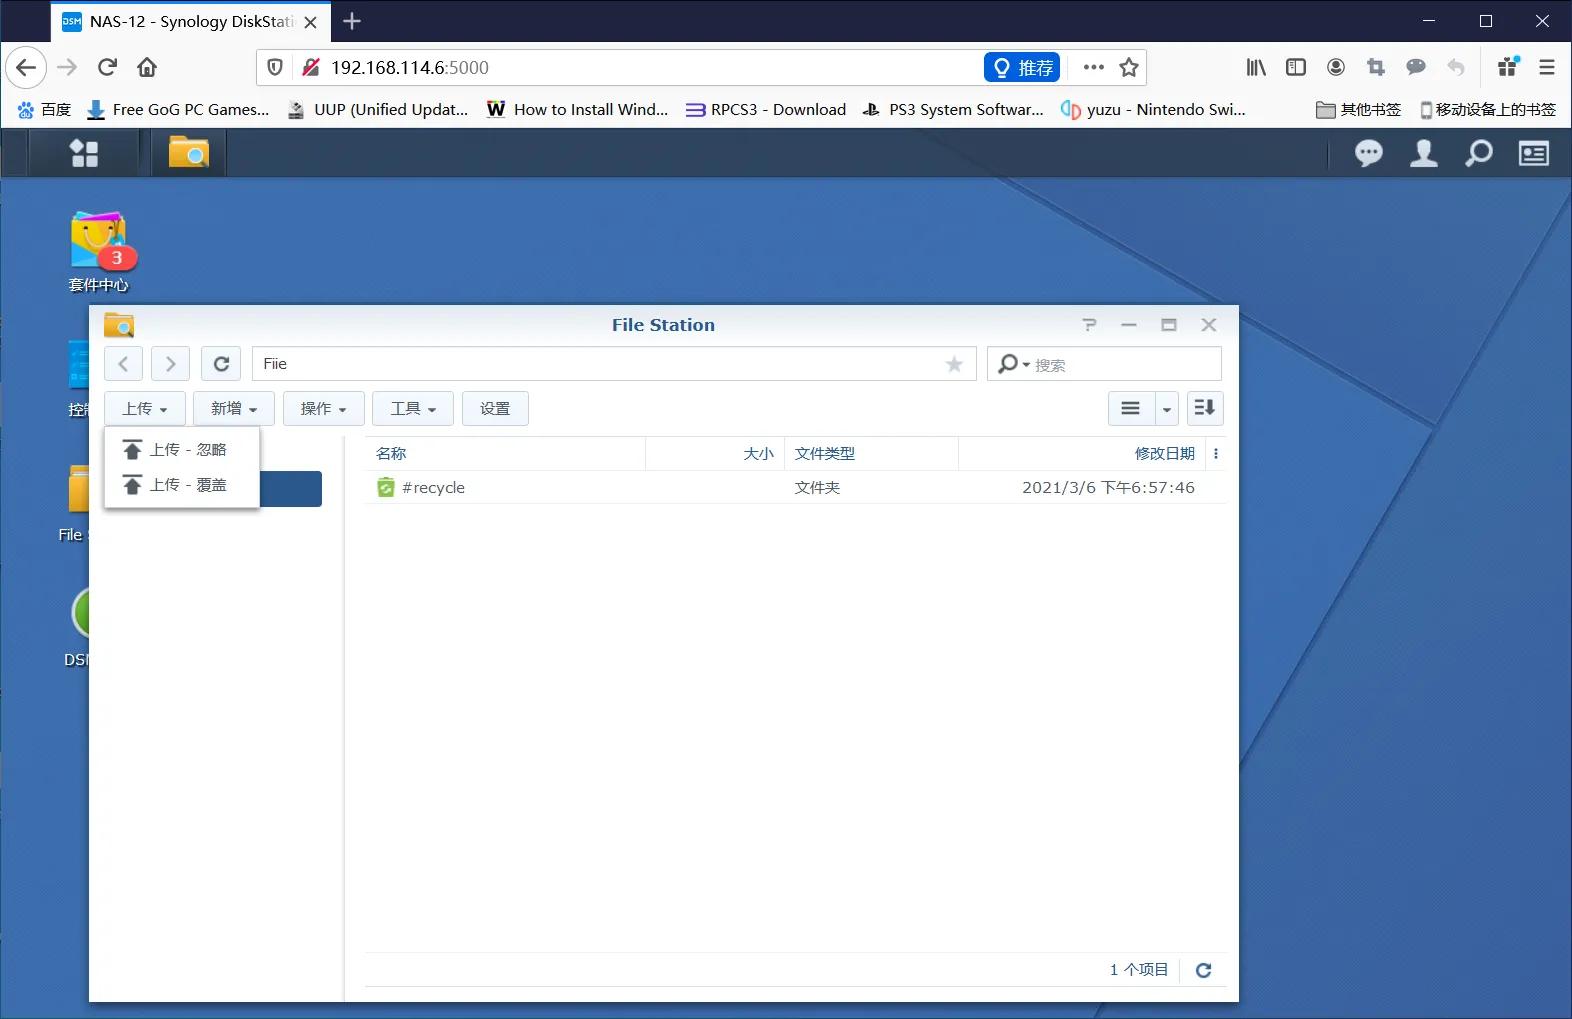The width and height of the screenshot is (1572, 1019).
Task: Open PS3 System Software bookmark
Action: click(x=953, y=109)
